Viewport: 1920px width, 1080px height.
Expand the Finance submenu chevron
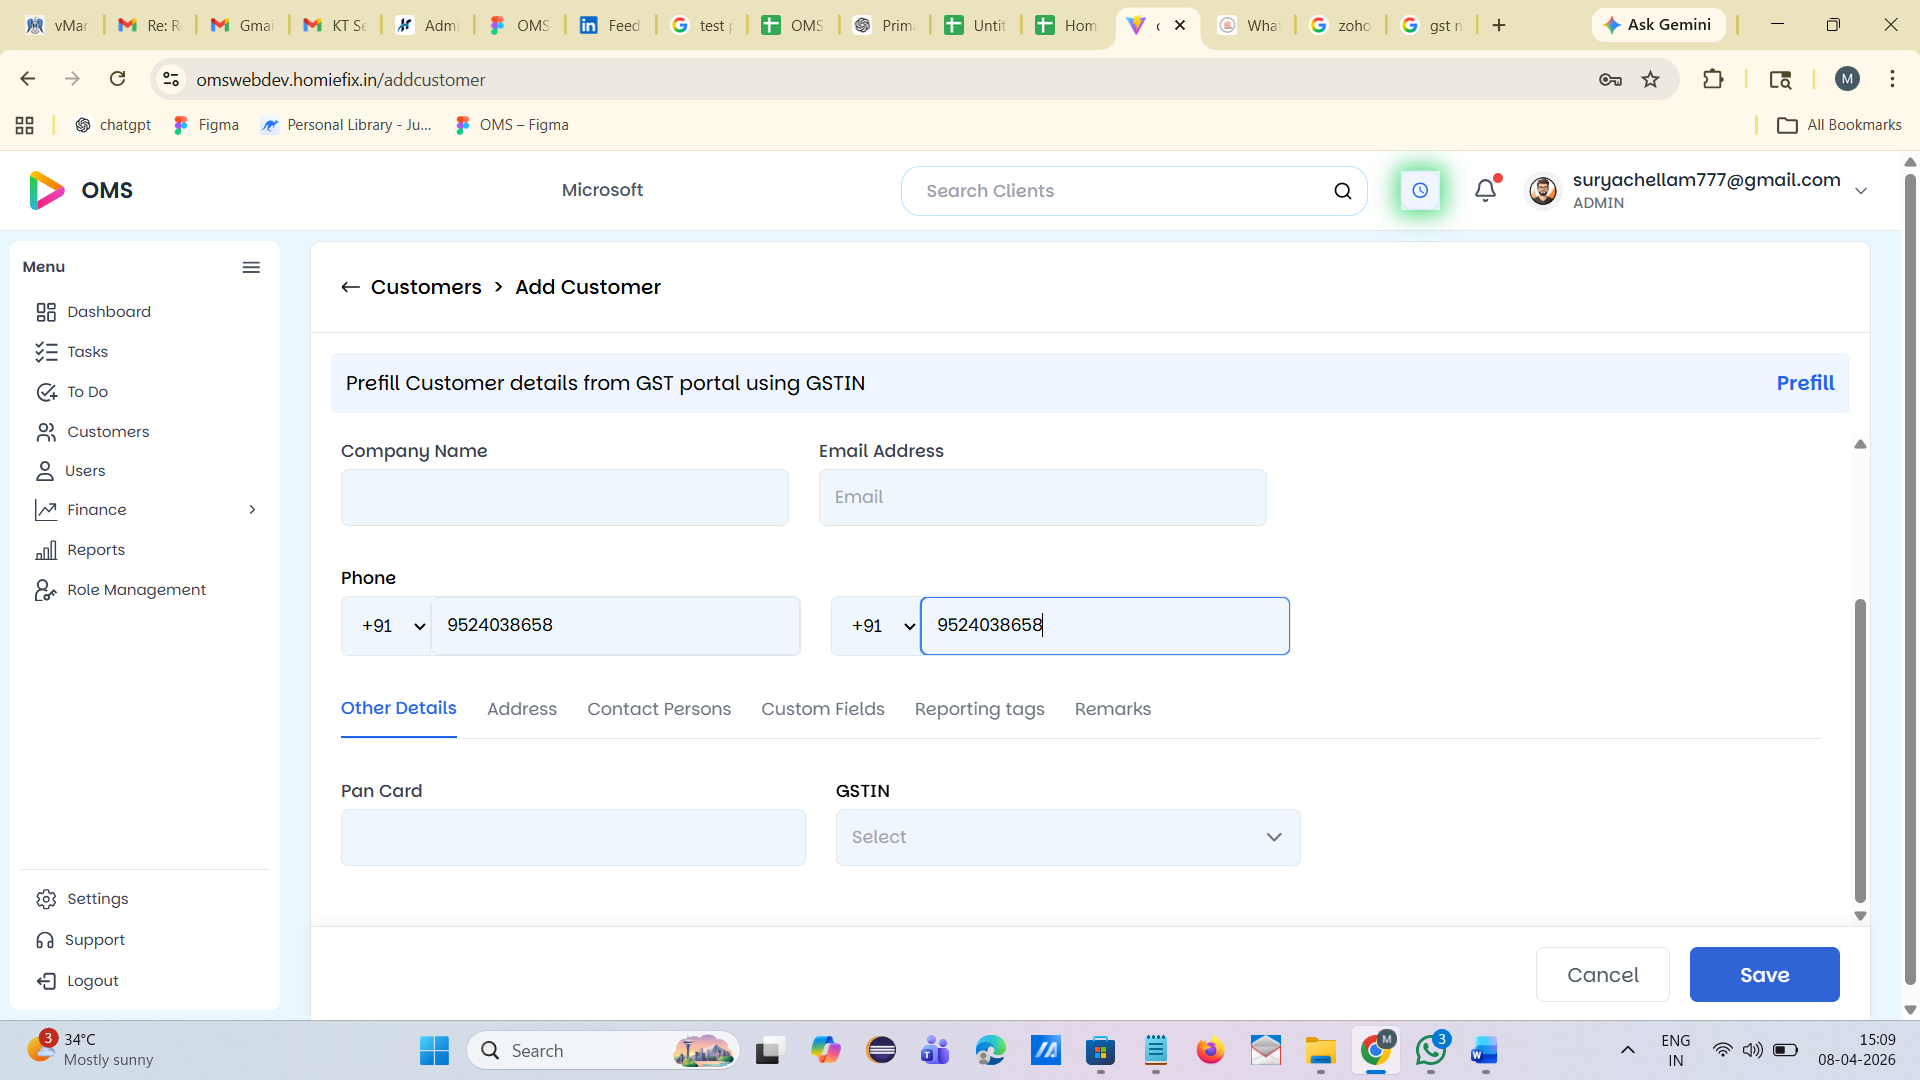point(252,510)
